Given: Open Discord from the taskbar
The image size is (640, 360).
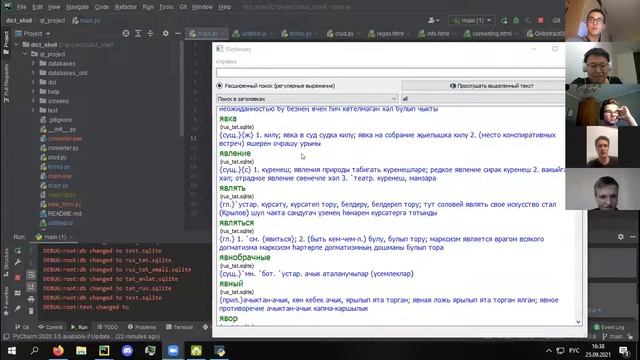Looking at the screenshot, I should pyautogui.click(x=127, y=351).
